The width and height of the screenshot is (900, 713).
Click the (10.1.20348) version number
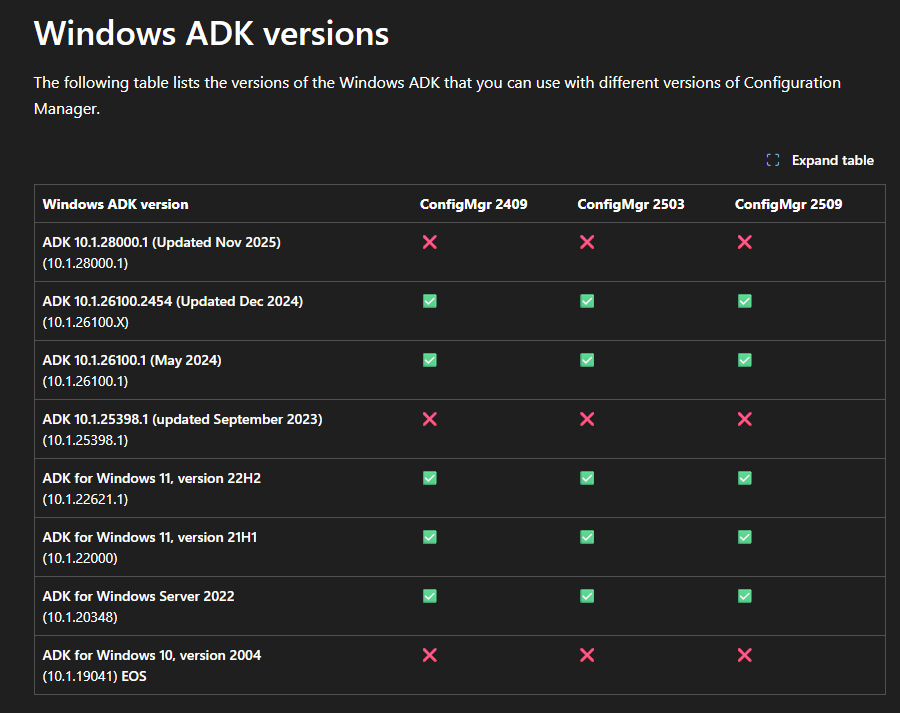(80, 618)
